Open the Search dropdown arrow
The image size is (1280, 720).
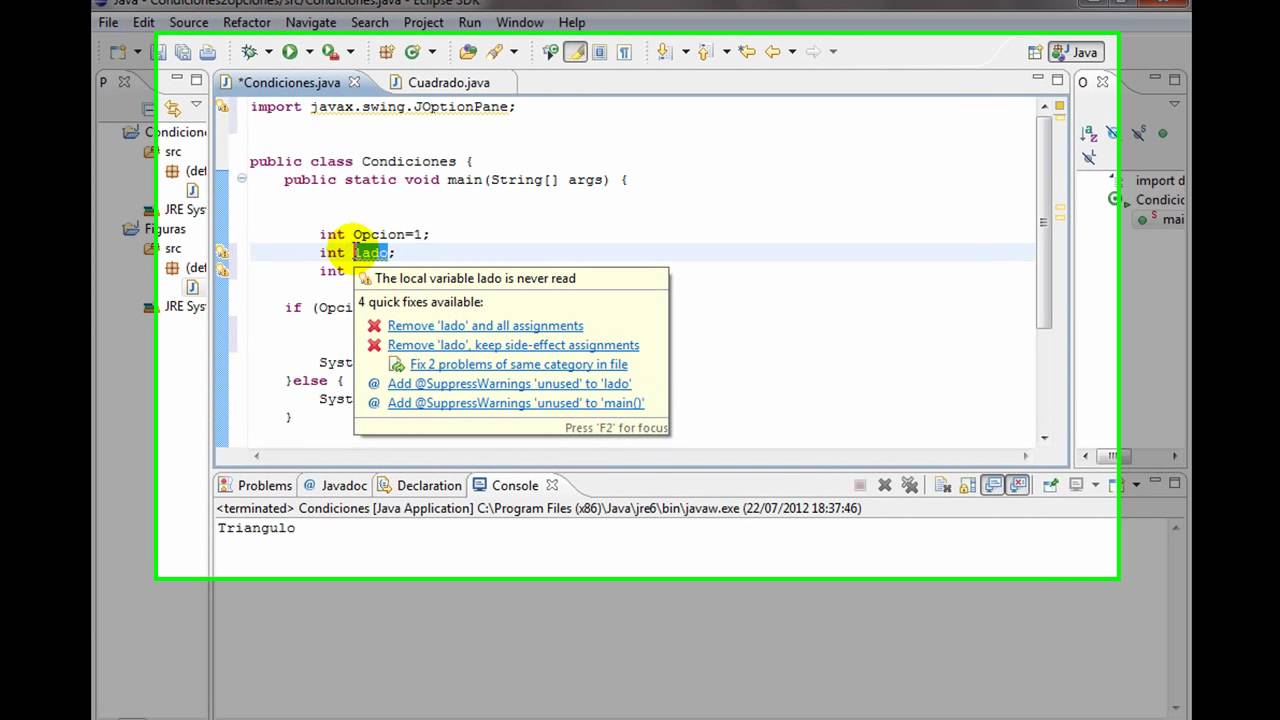(x=514, y=52)
